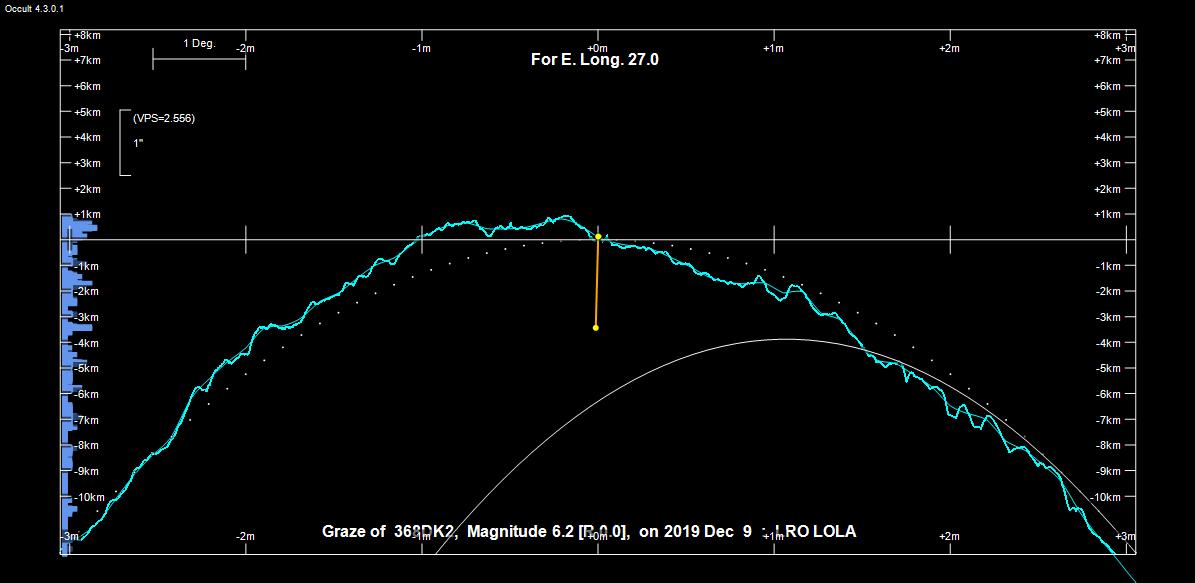
Task: Click the upper yellow dot on the orange line
Action: (x=598, y=237)
